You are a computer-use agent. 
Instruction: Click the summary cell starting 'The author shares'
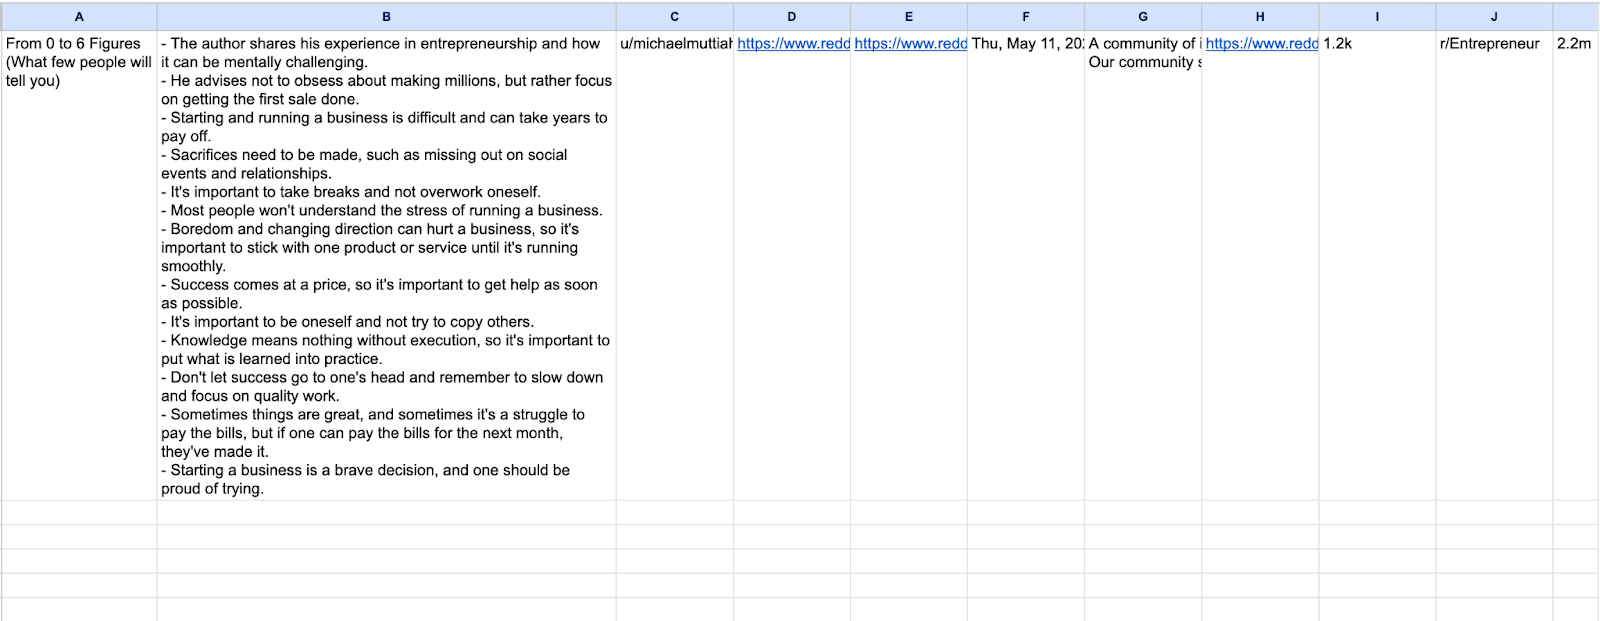pos(386,265)
